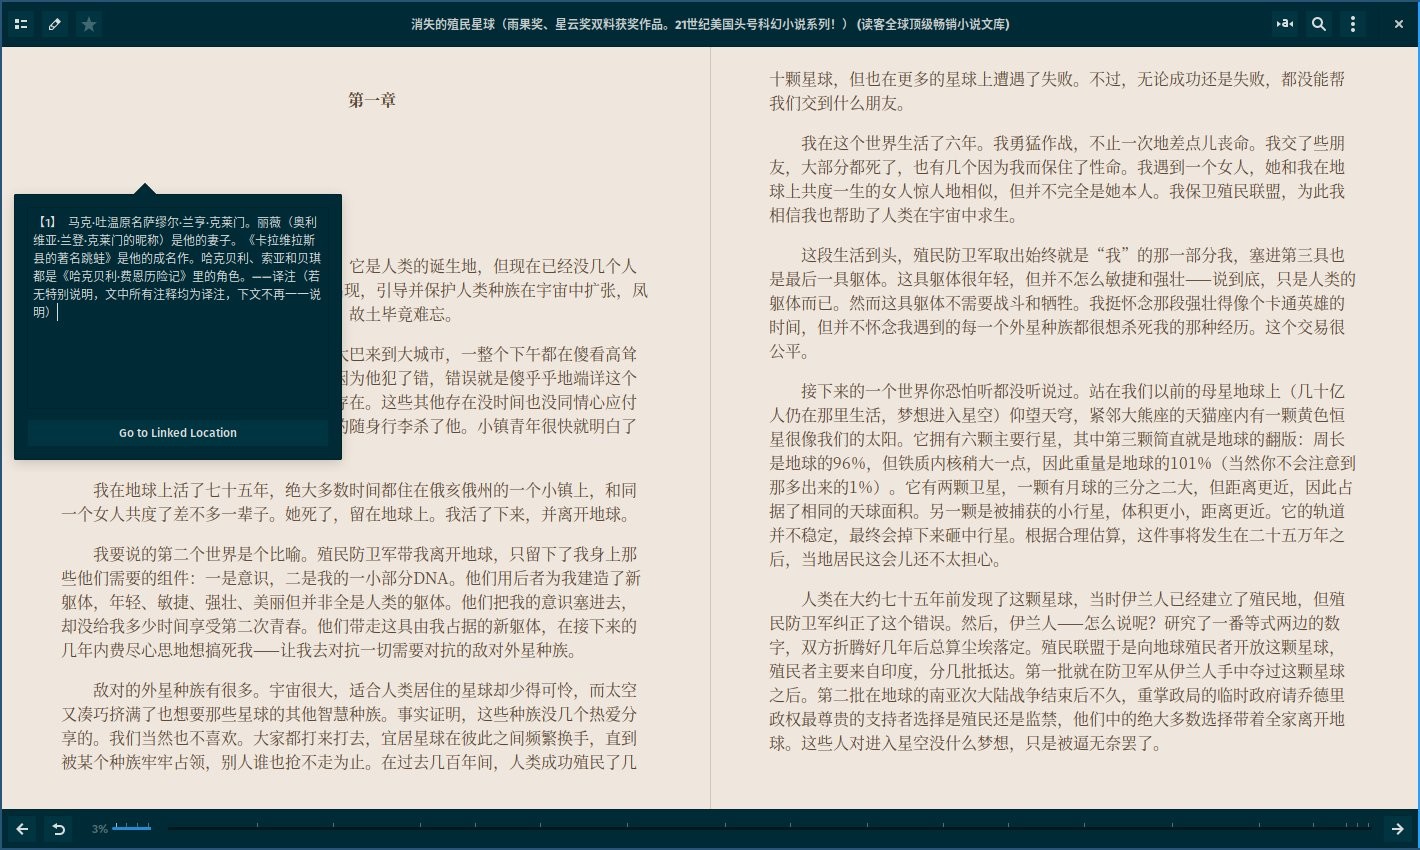Open the text-to-speech narration control
The height and width of the screenshot is (850, 1420).
tap(1285, 24)
